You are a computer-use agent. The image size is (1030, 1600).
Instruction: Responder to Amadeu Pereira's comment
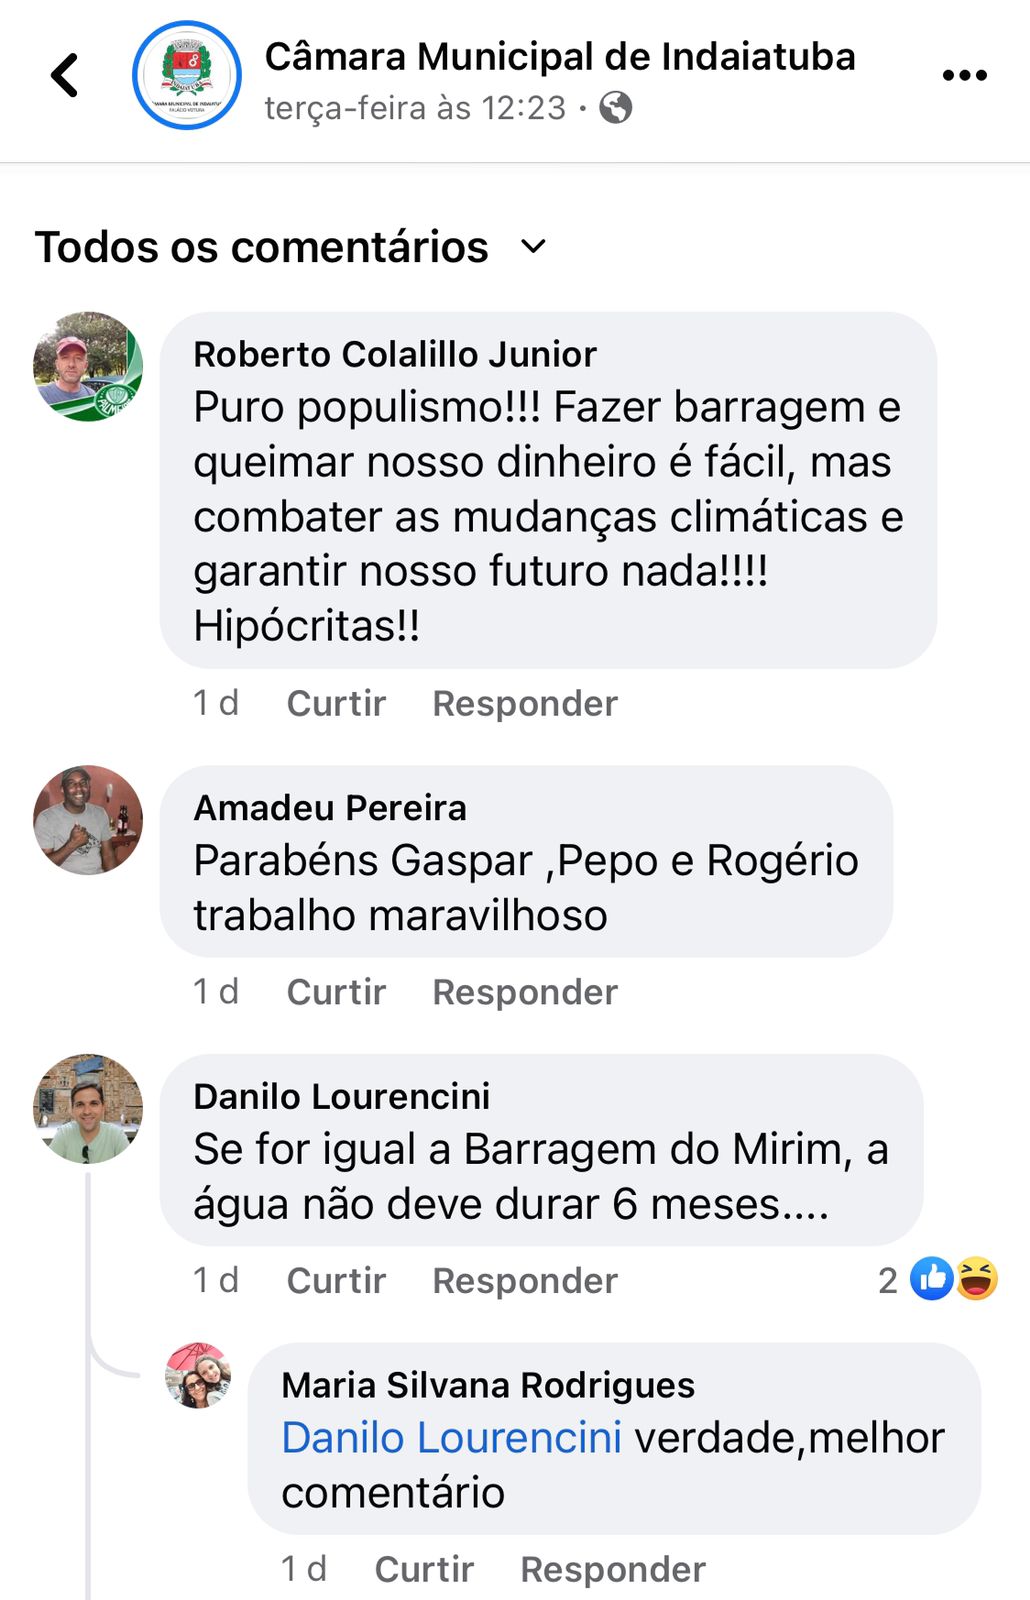[x=525, y=992]
